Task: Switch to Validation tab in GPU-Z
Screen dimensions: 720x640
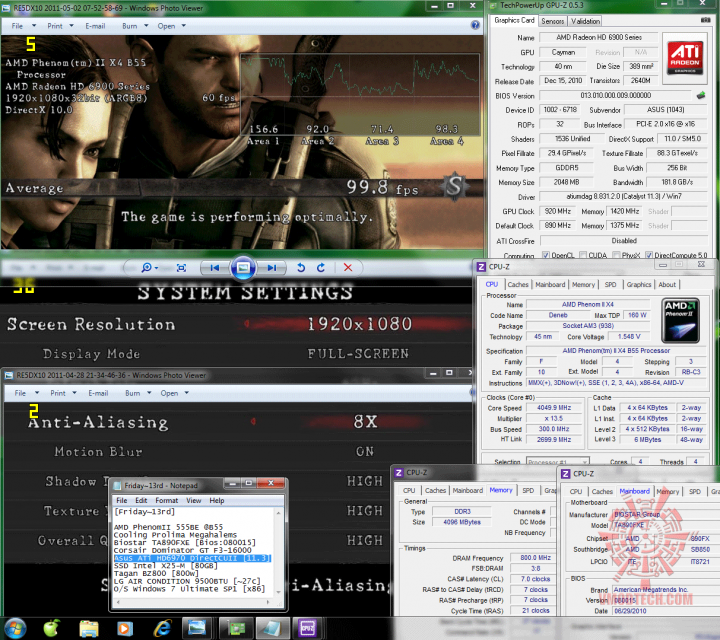Action: pos(585,21)
